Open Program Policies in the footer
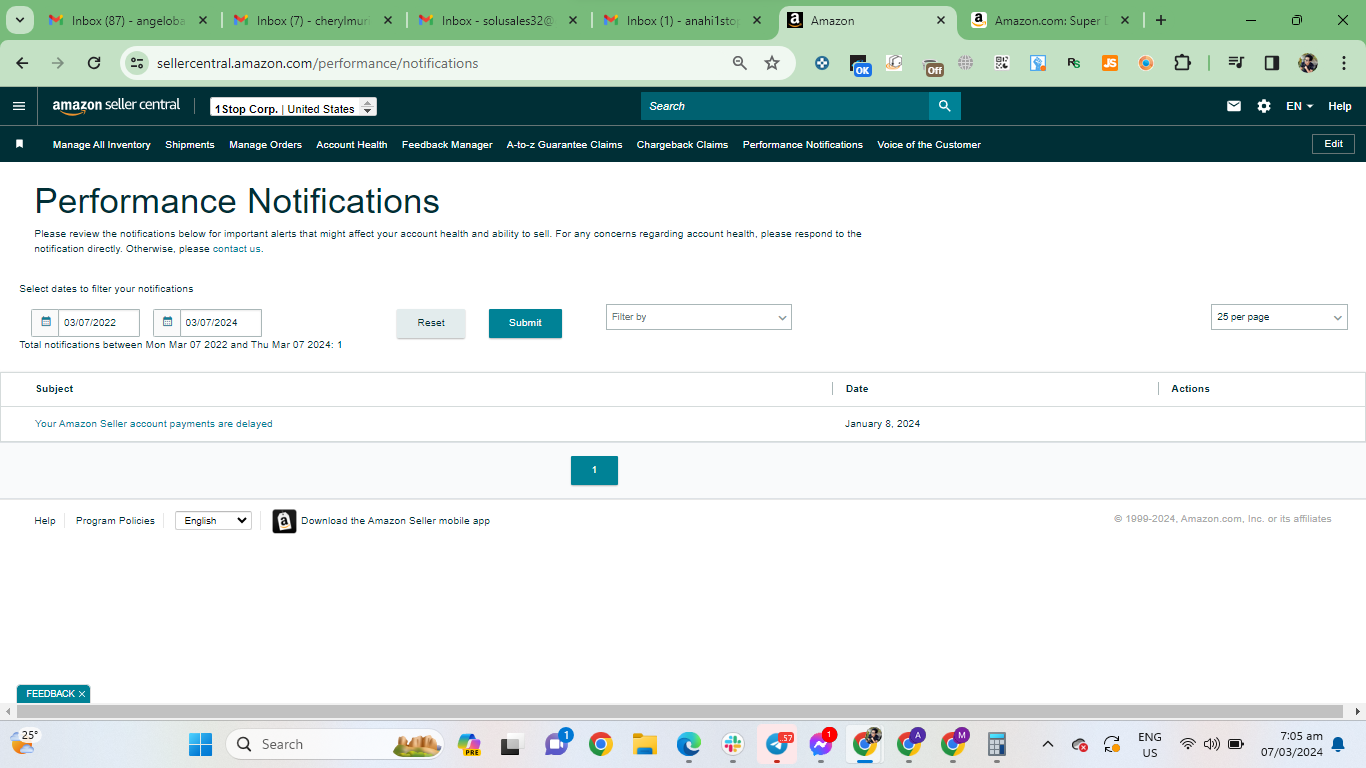Image resolution: width=1366 pixels, height=768 pixels. (x=115, y=521)
